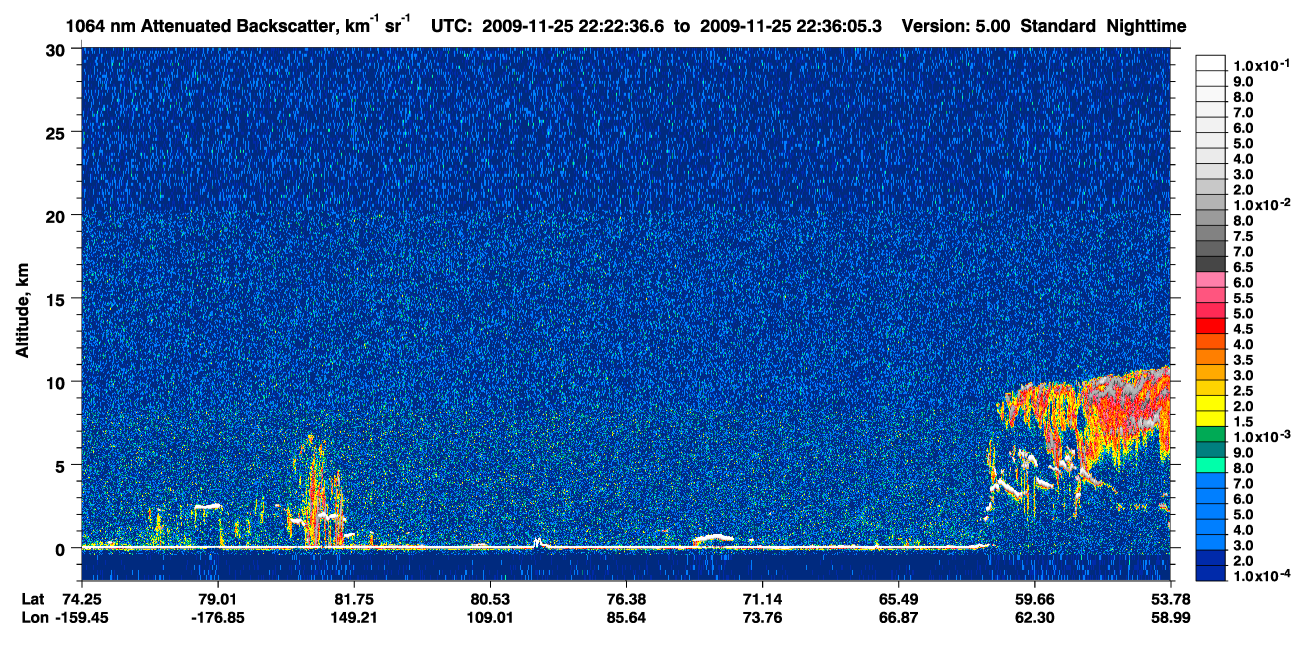Click longitude value 73.76

pyautogui.click(x=762, y=618)
